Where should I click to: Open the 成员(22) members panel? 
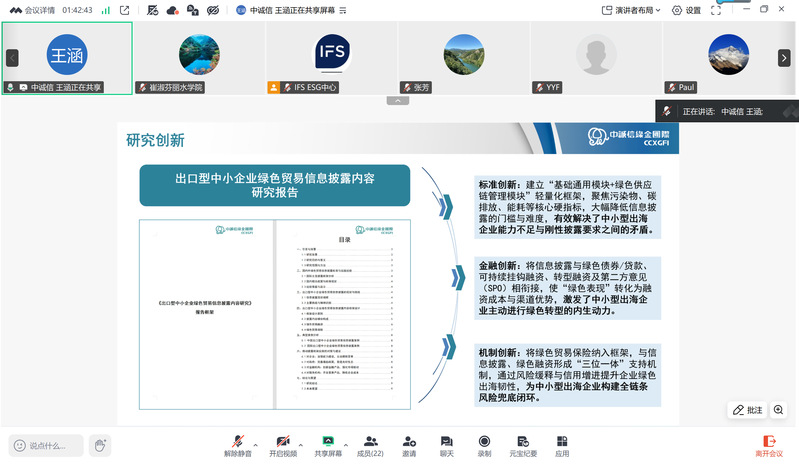click(370, 446)
